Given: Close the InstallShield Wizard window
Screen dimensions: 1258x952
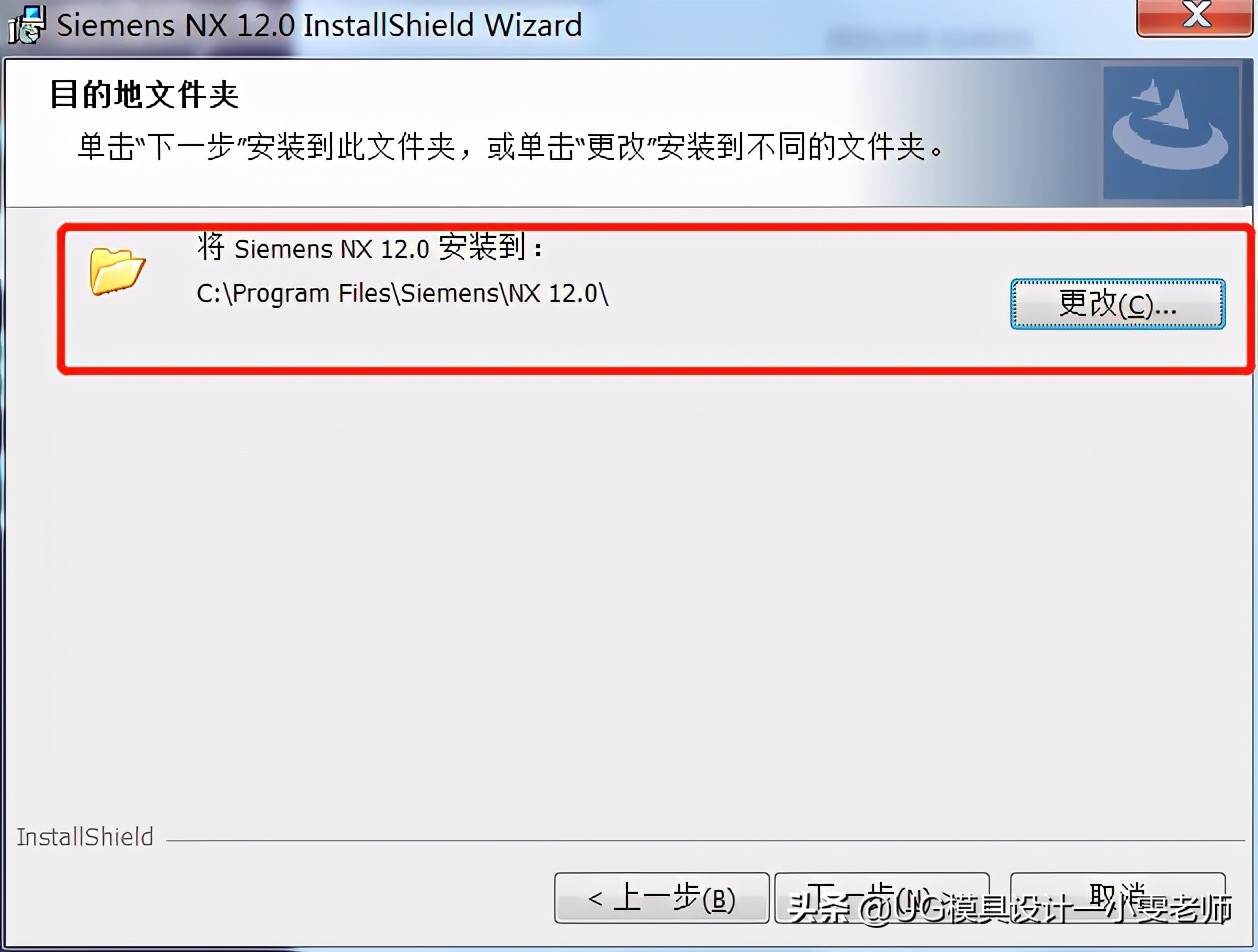Looking at the screenshot, I should coord(1196,17).
